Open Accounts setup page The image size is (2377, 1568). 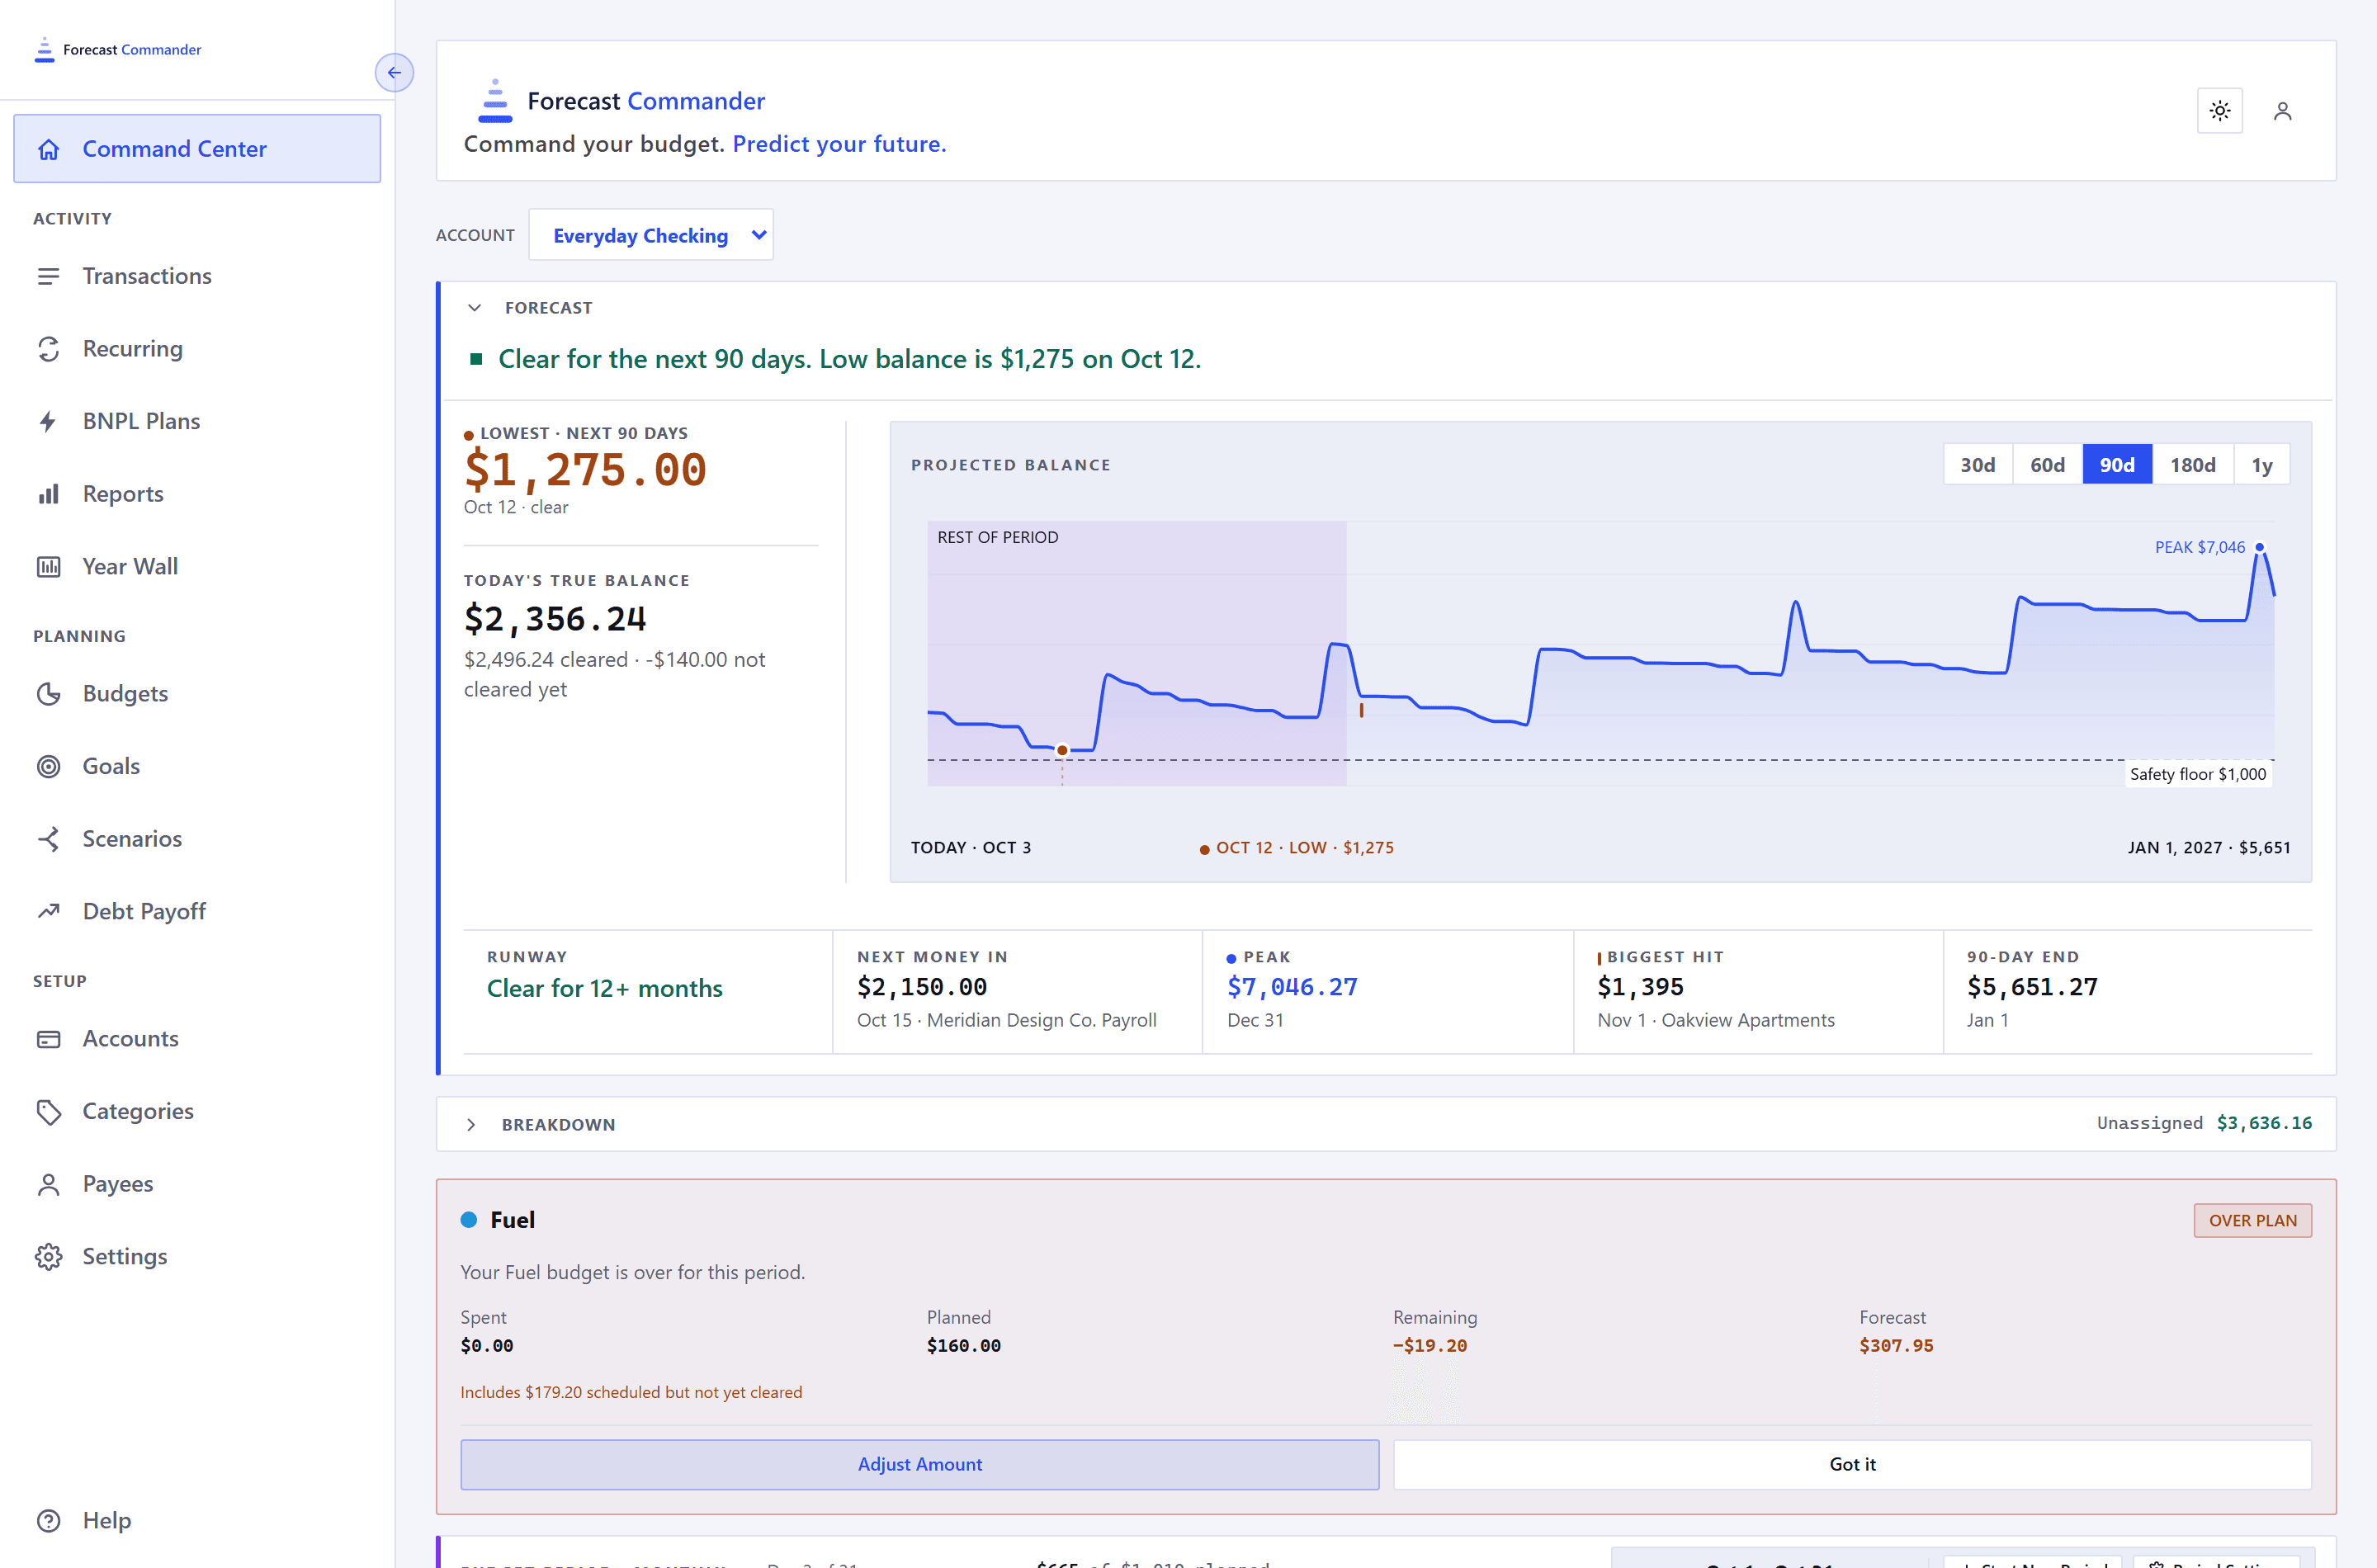click(197, 1038)
